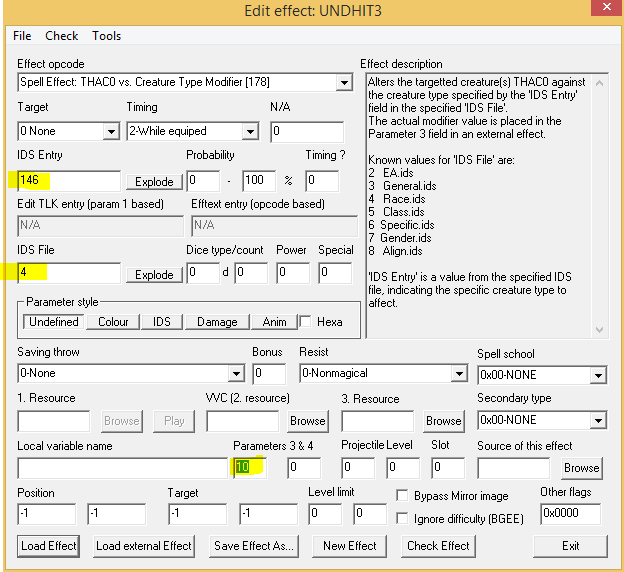This screenshot has height=572, width=624.
Task: Select the Undefined parameter style
Action: (53, 322)
